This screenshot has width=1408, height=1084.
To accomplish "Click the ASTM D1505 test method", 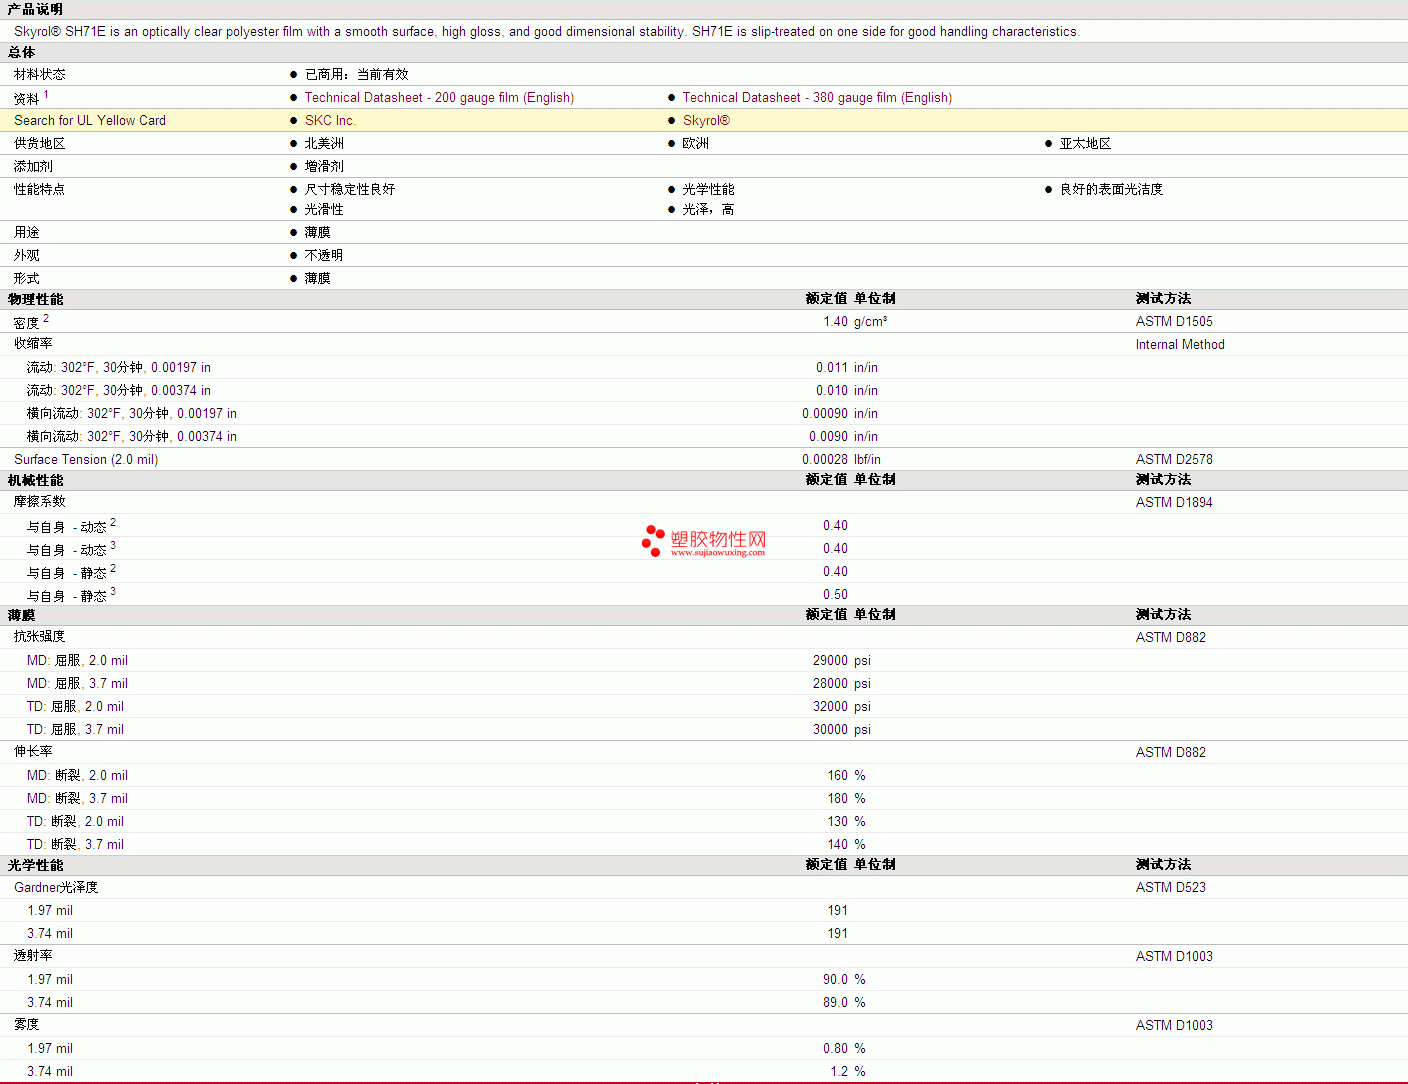I will [1174, 321].
